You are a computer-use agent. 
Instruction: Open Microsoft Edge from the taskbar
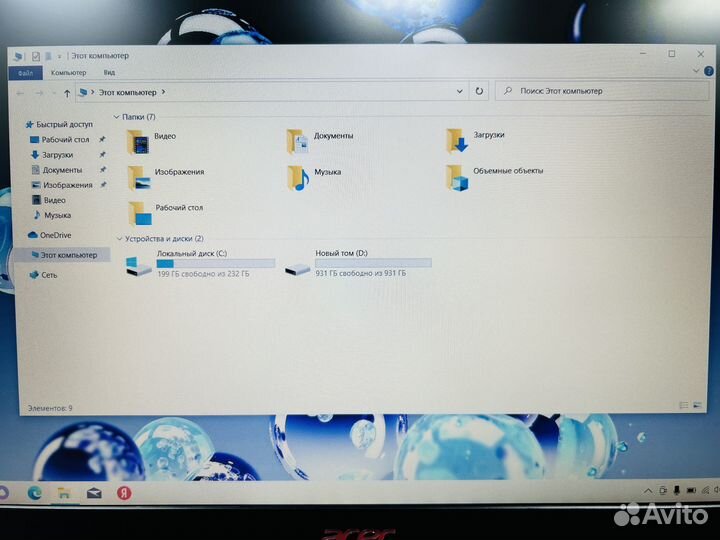coord(35,493)
